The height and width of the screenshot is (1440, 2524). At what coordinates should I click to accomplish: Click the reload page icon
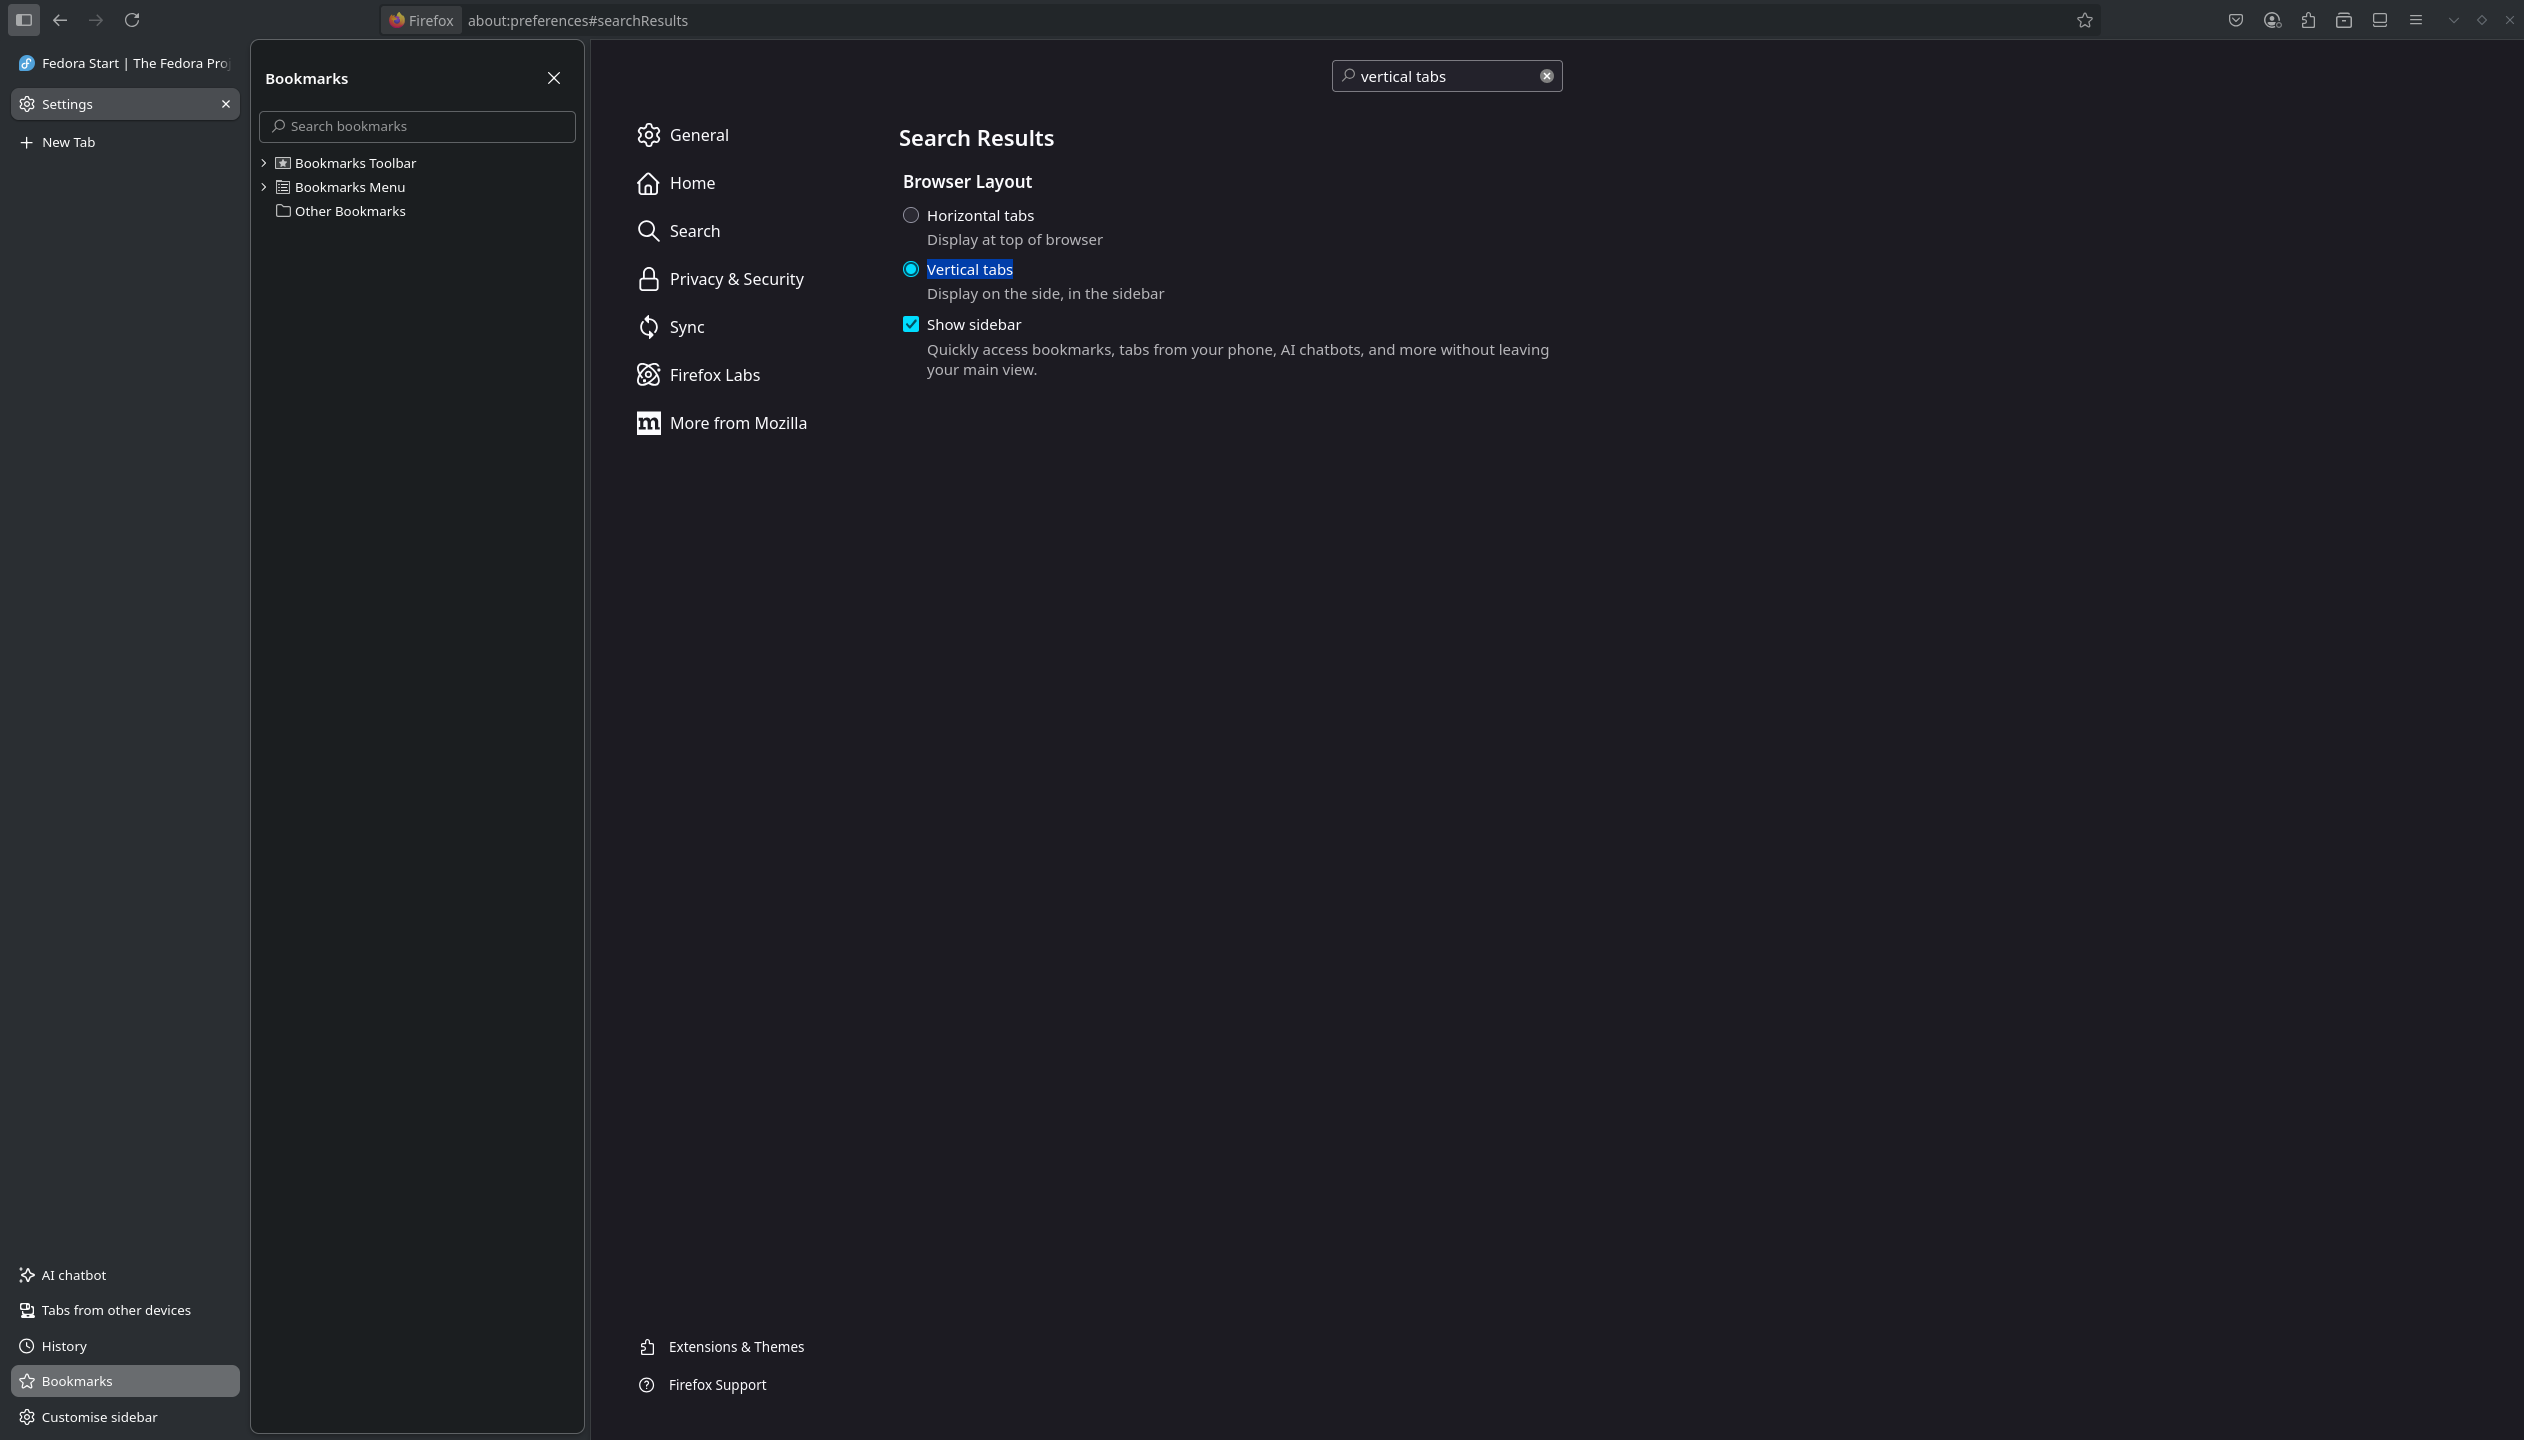coord(132,20)
